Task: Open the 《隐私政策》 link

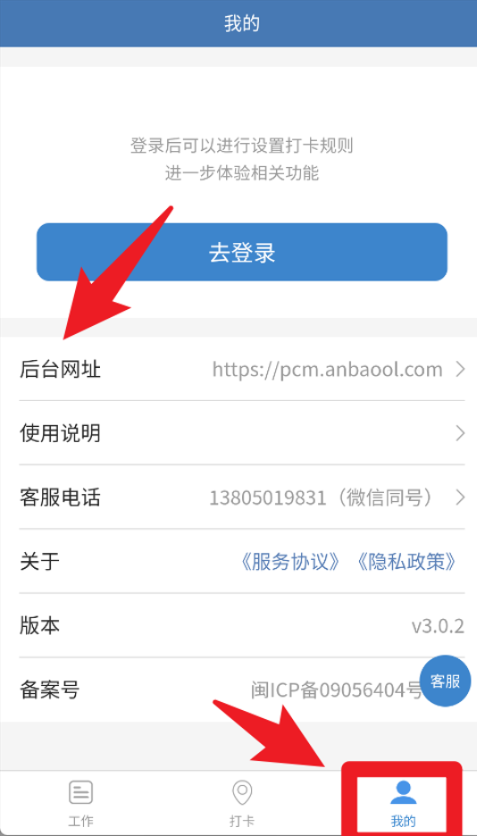Action: (x=407, y=561)
